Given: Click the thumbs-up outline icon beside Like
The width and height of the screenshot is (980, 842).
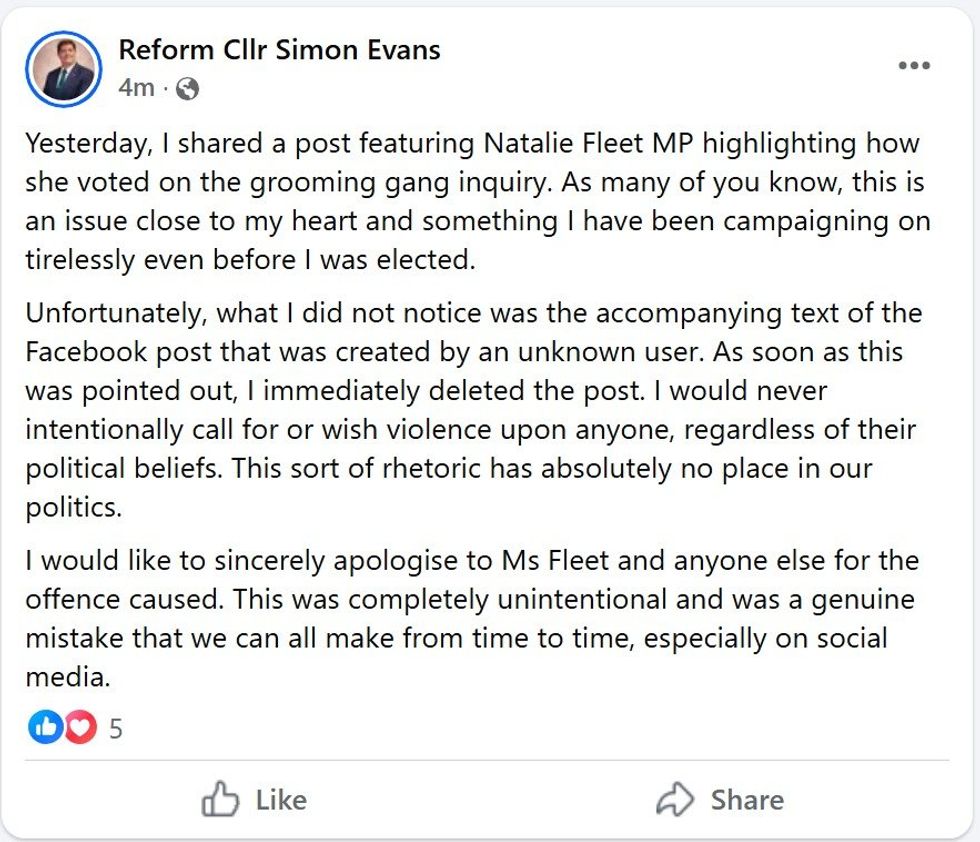Looking at the screenshot, I should point(220,800).
